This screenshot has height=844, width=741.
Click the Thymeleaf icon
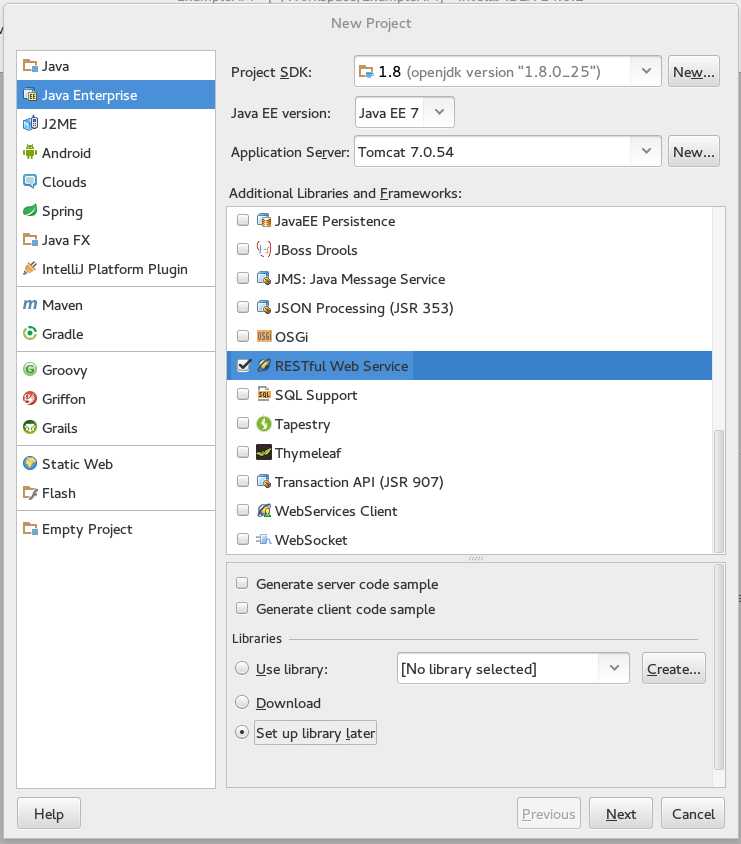coord(264,453)
